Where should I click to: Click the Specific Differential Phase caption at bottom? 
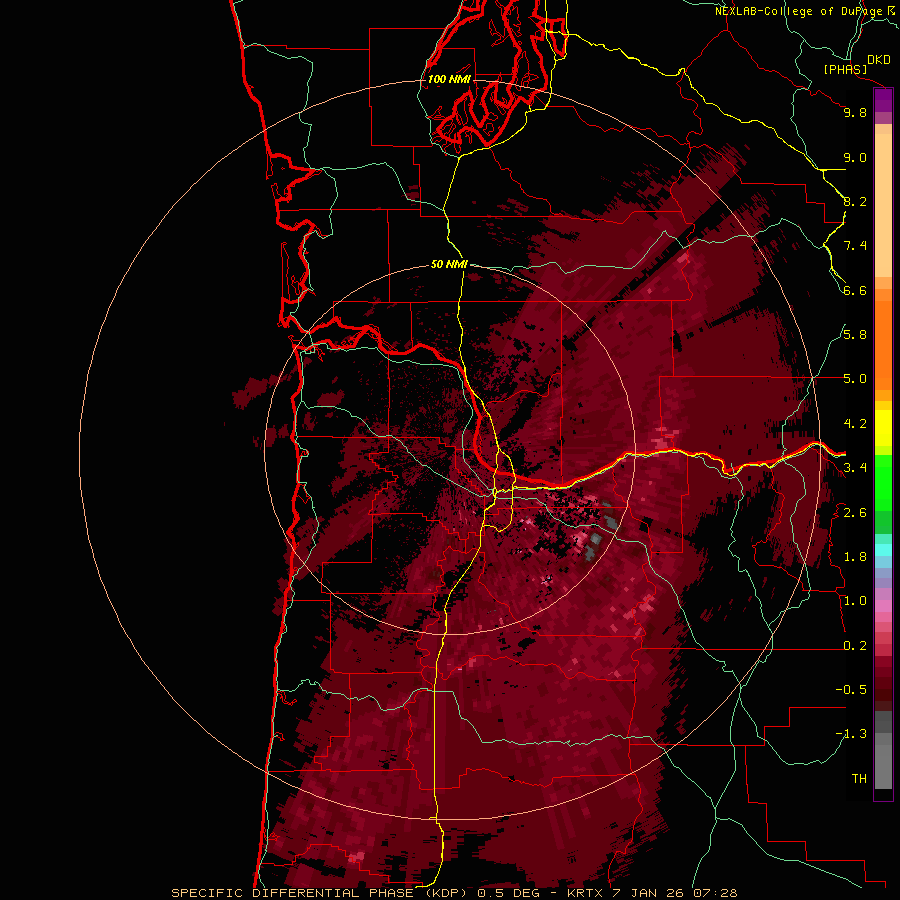point(454,893)
